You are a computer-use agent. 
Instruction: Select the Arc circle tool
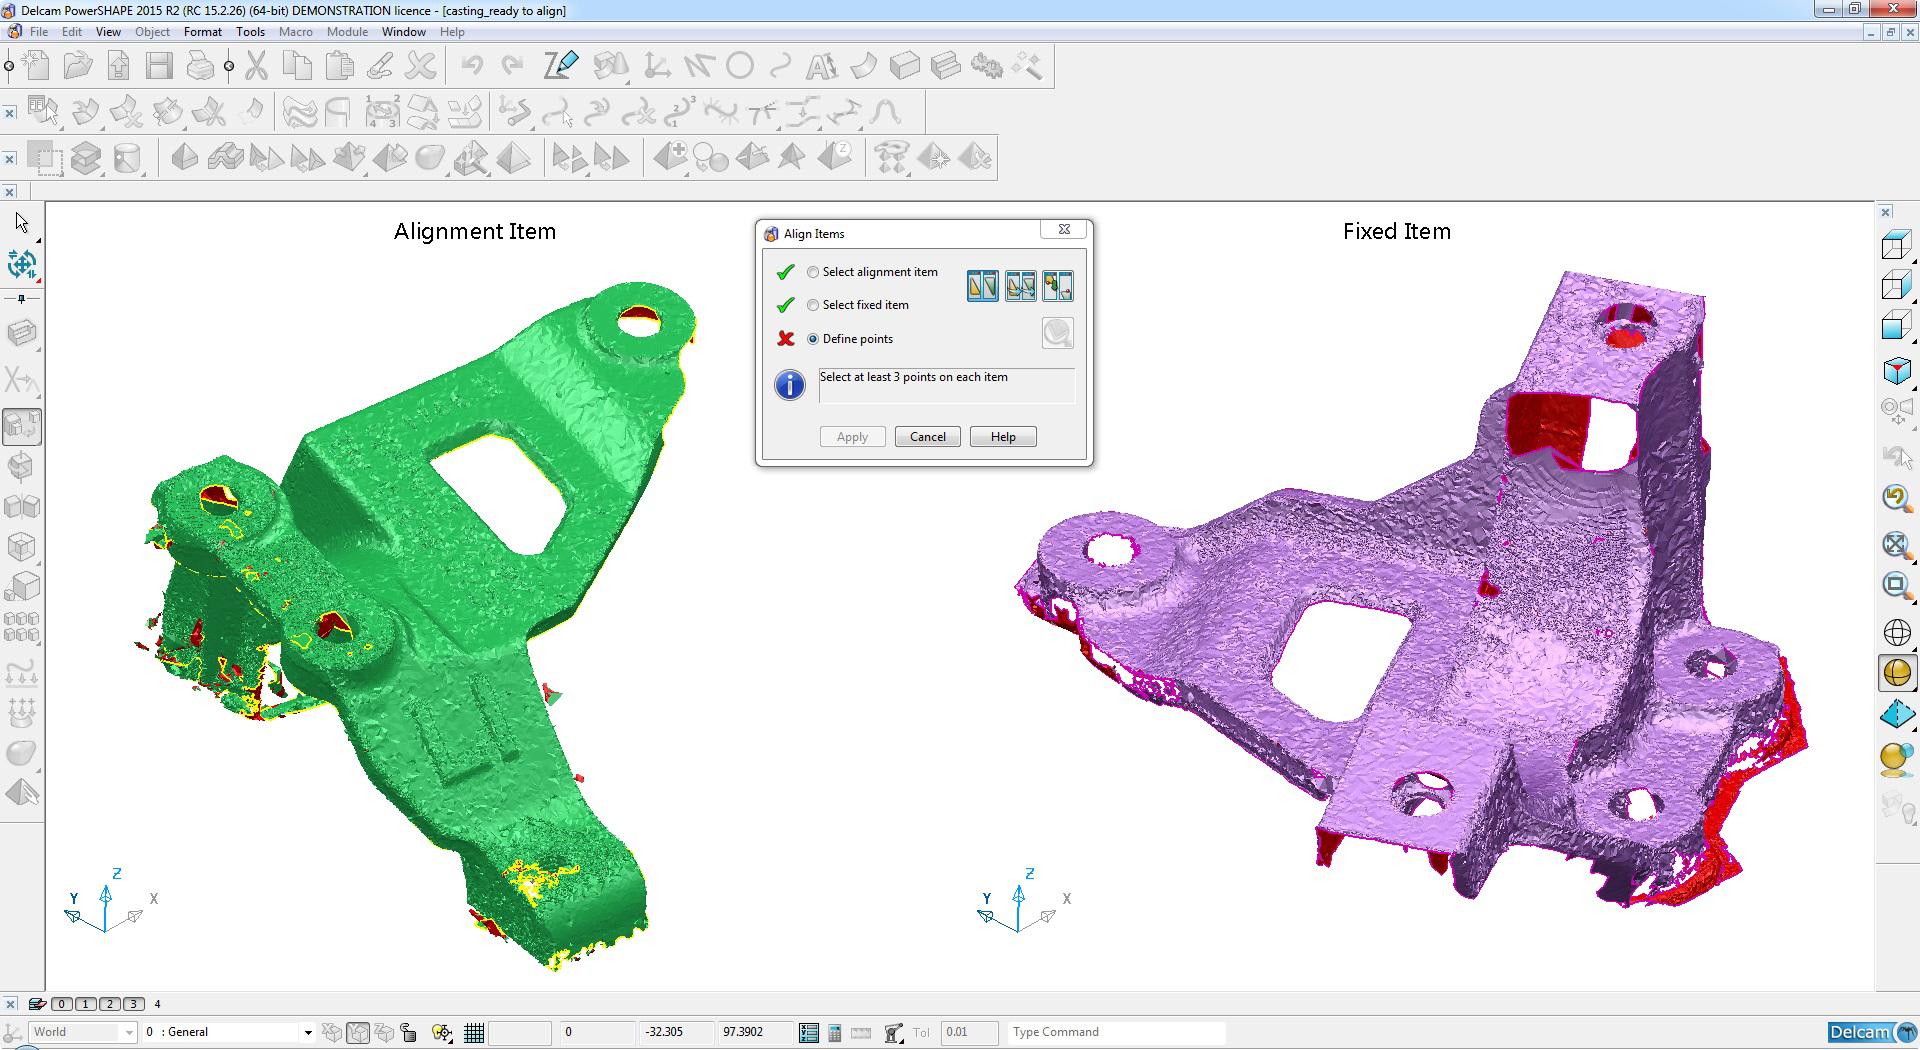pos(739,67)
